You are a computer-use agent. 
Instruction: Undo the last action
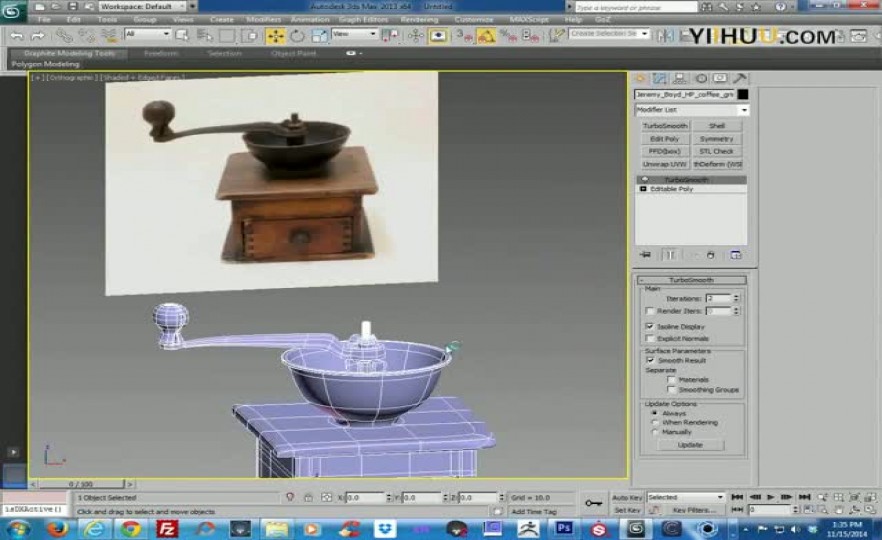pyautogui.click(x=17, y=37)
